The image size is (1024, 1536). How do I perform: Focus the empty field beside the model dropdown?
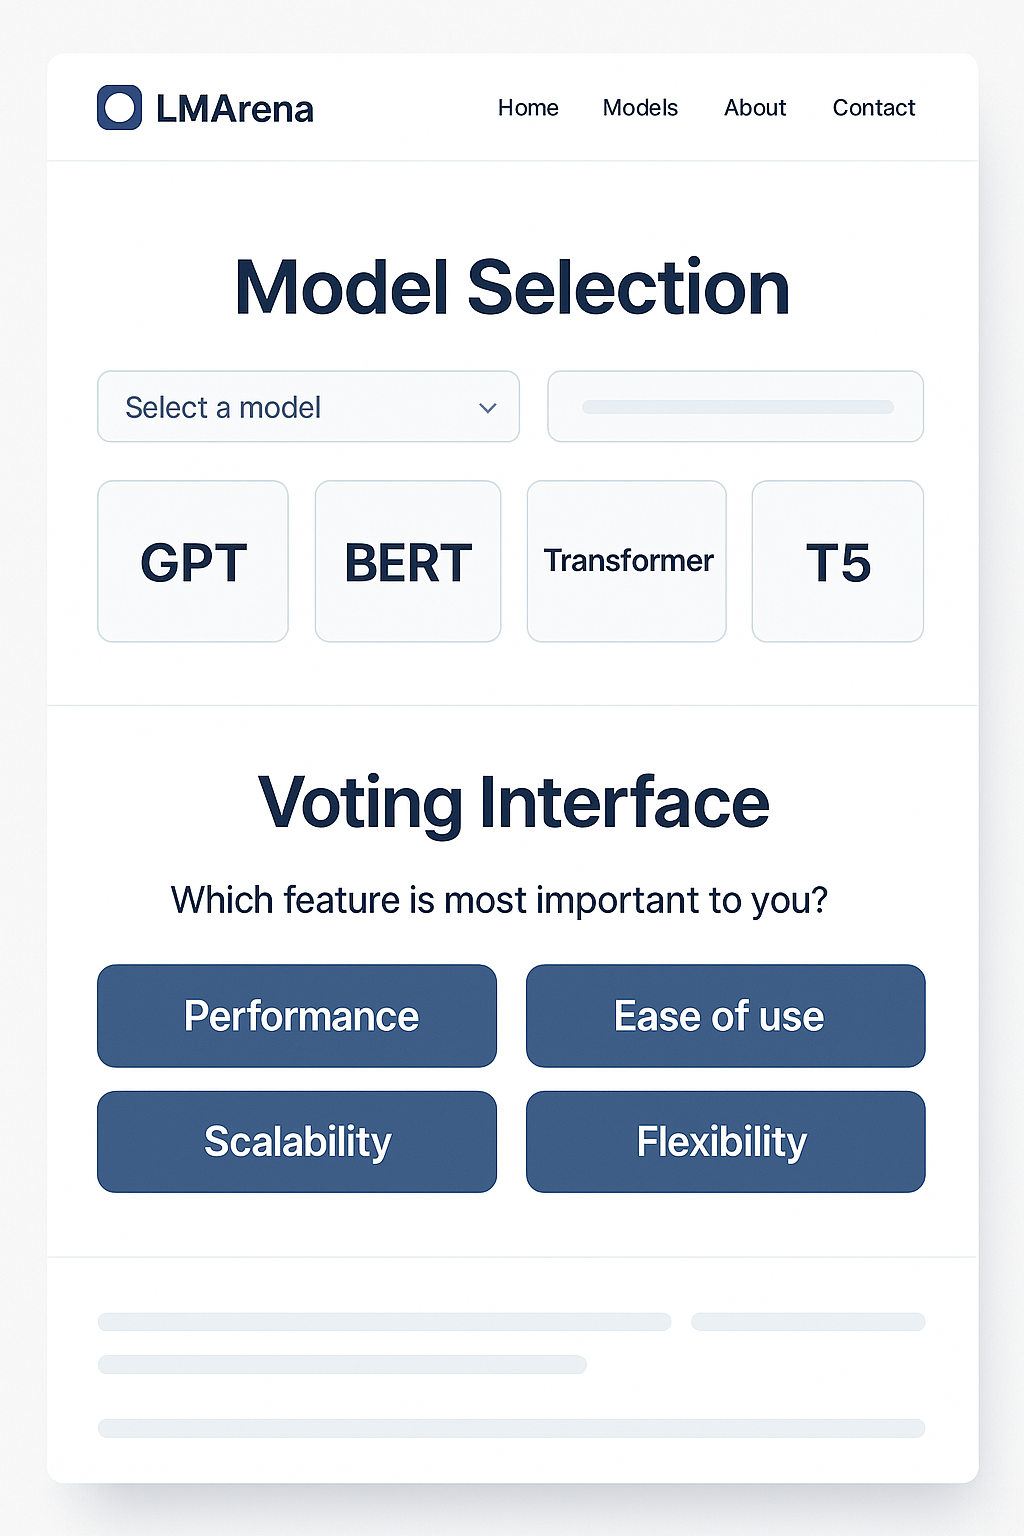[x=735, y=407]
